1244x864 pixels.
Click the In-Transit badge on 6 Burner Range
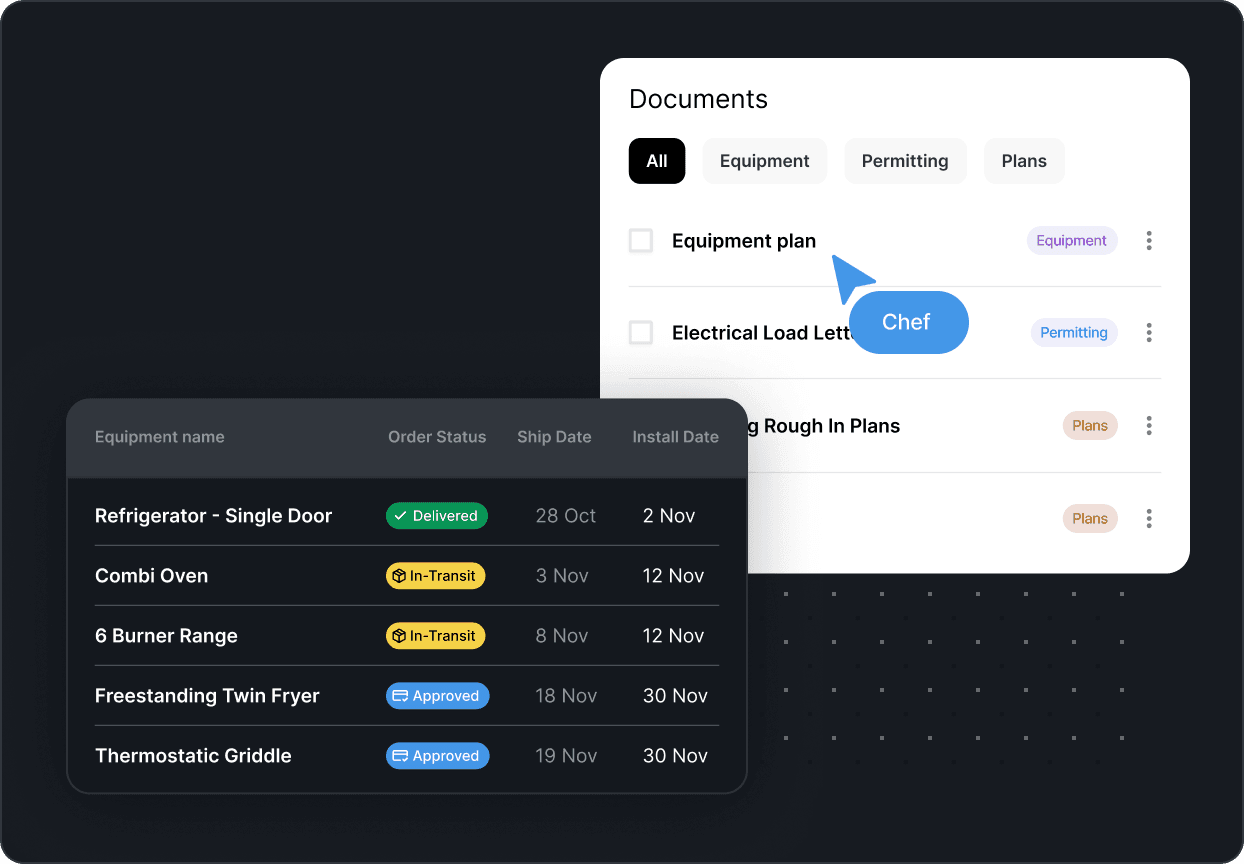click(x=435, y=635)
